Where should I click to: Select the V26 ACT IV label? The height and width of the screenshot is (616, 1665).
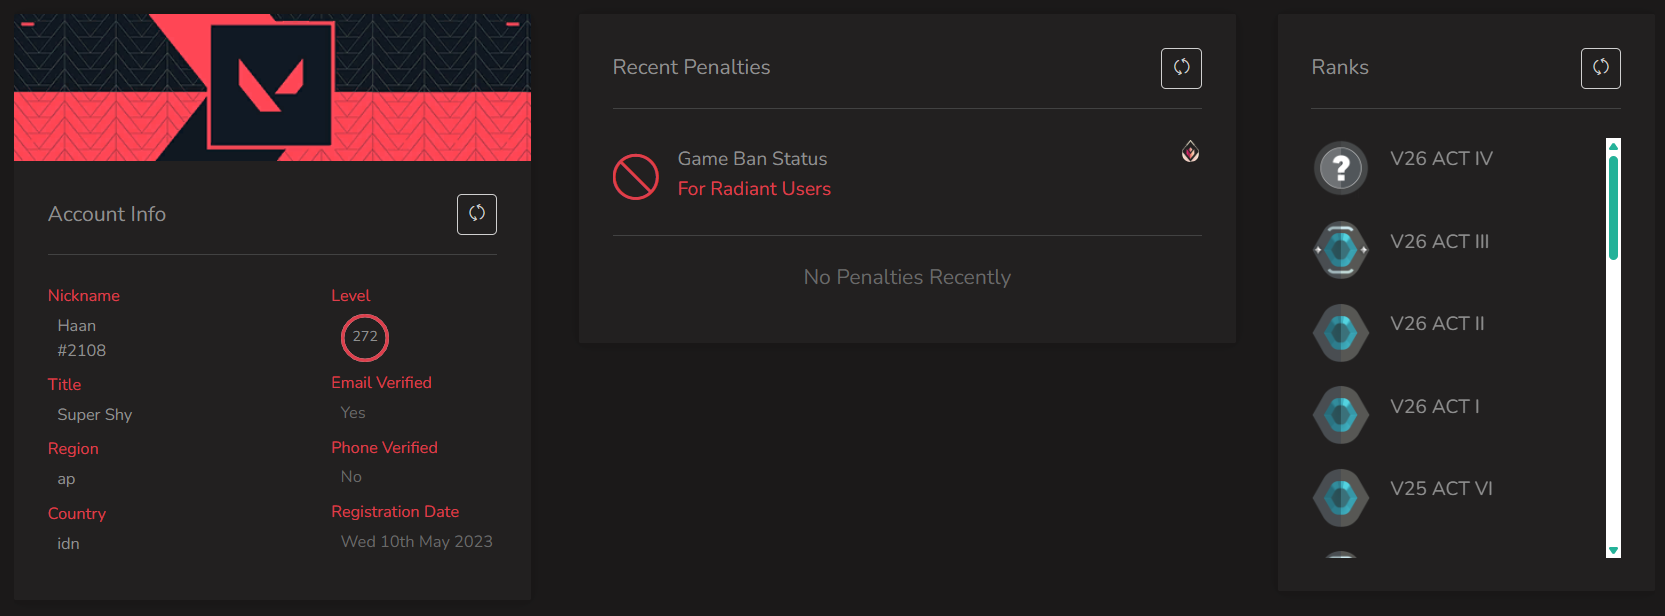[1441, 158]
